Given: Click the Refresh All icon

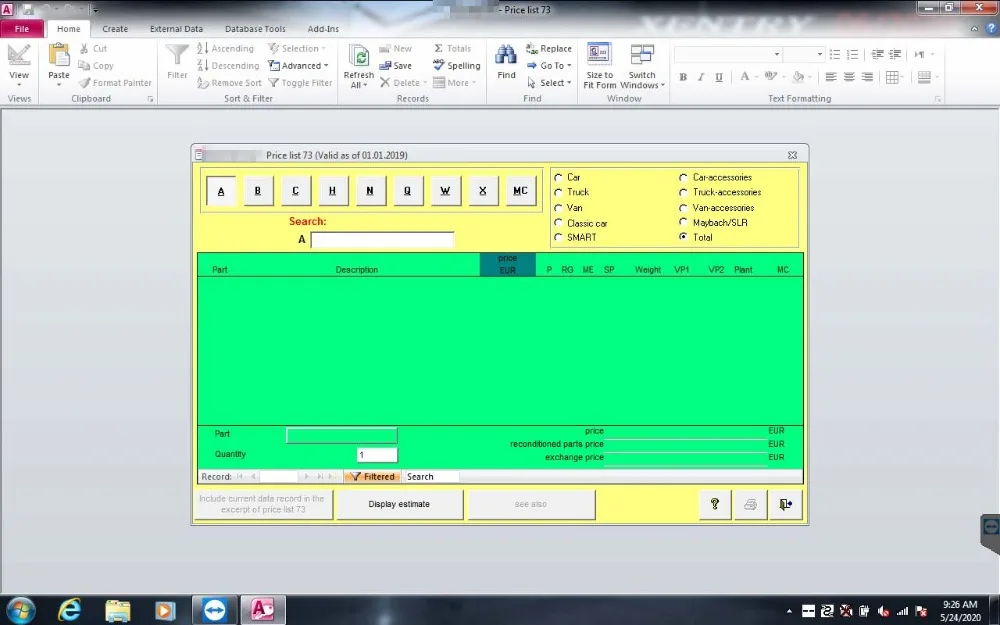Looking at the screenshot, I should (358, 57).
